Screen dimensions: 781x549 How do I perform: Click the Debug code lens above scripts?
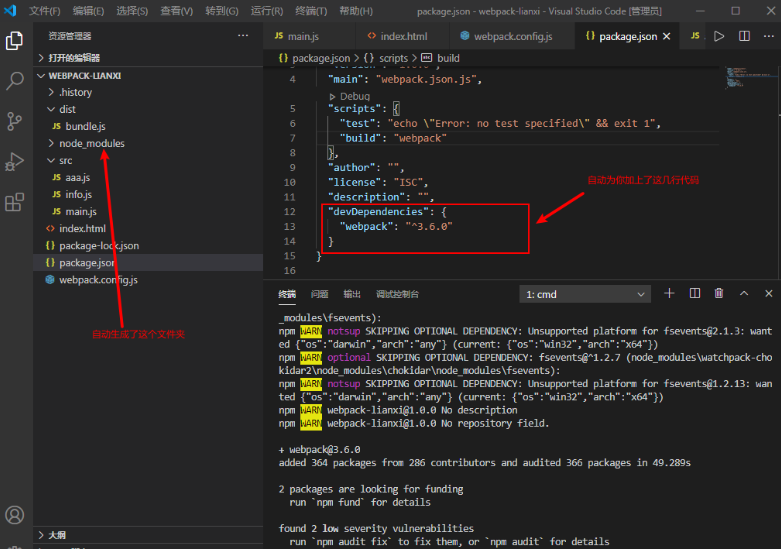350,96
